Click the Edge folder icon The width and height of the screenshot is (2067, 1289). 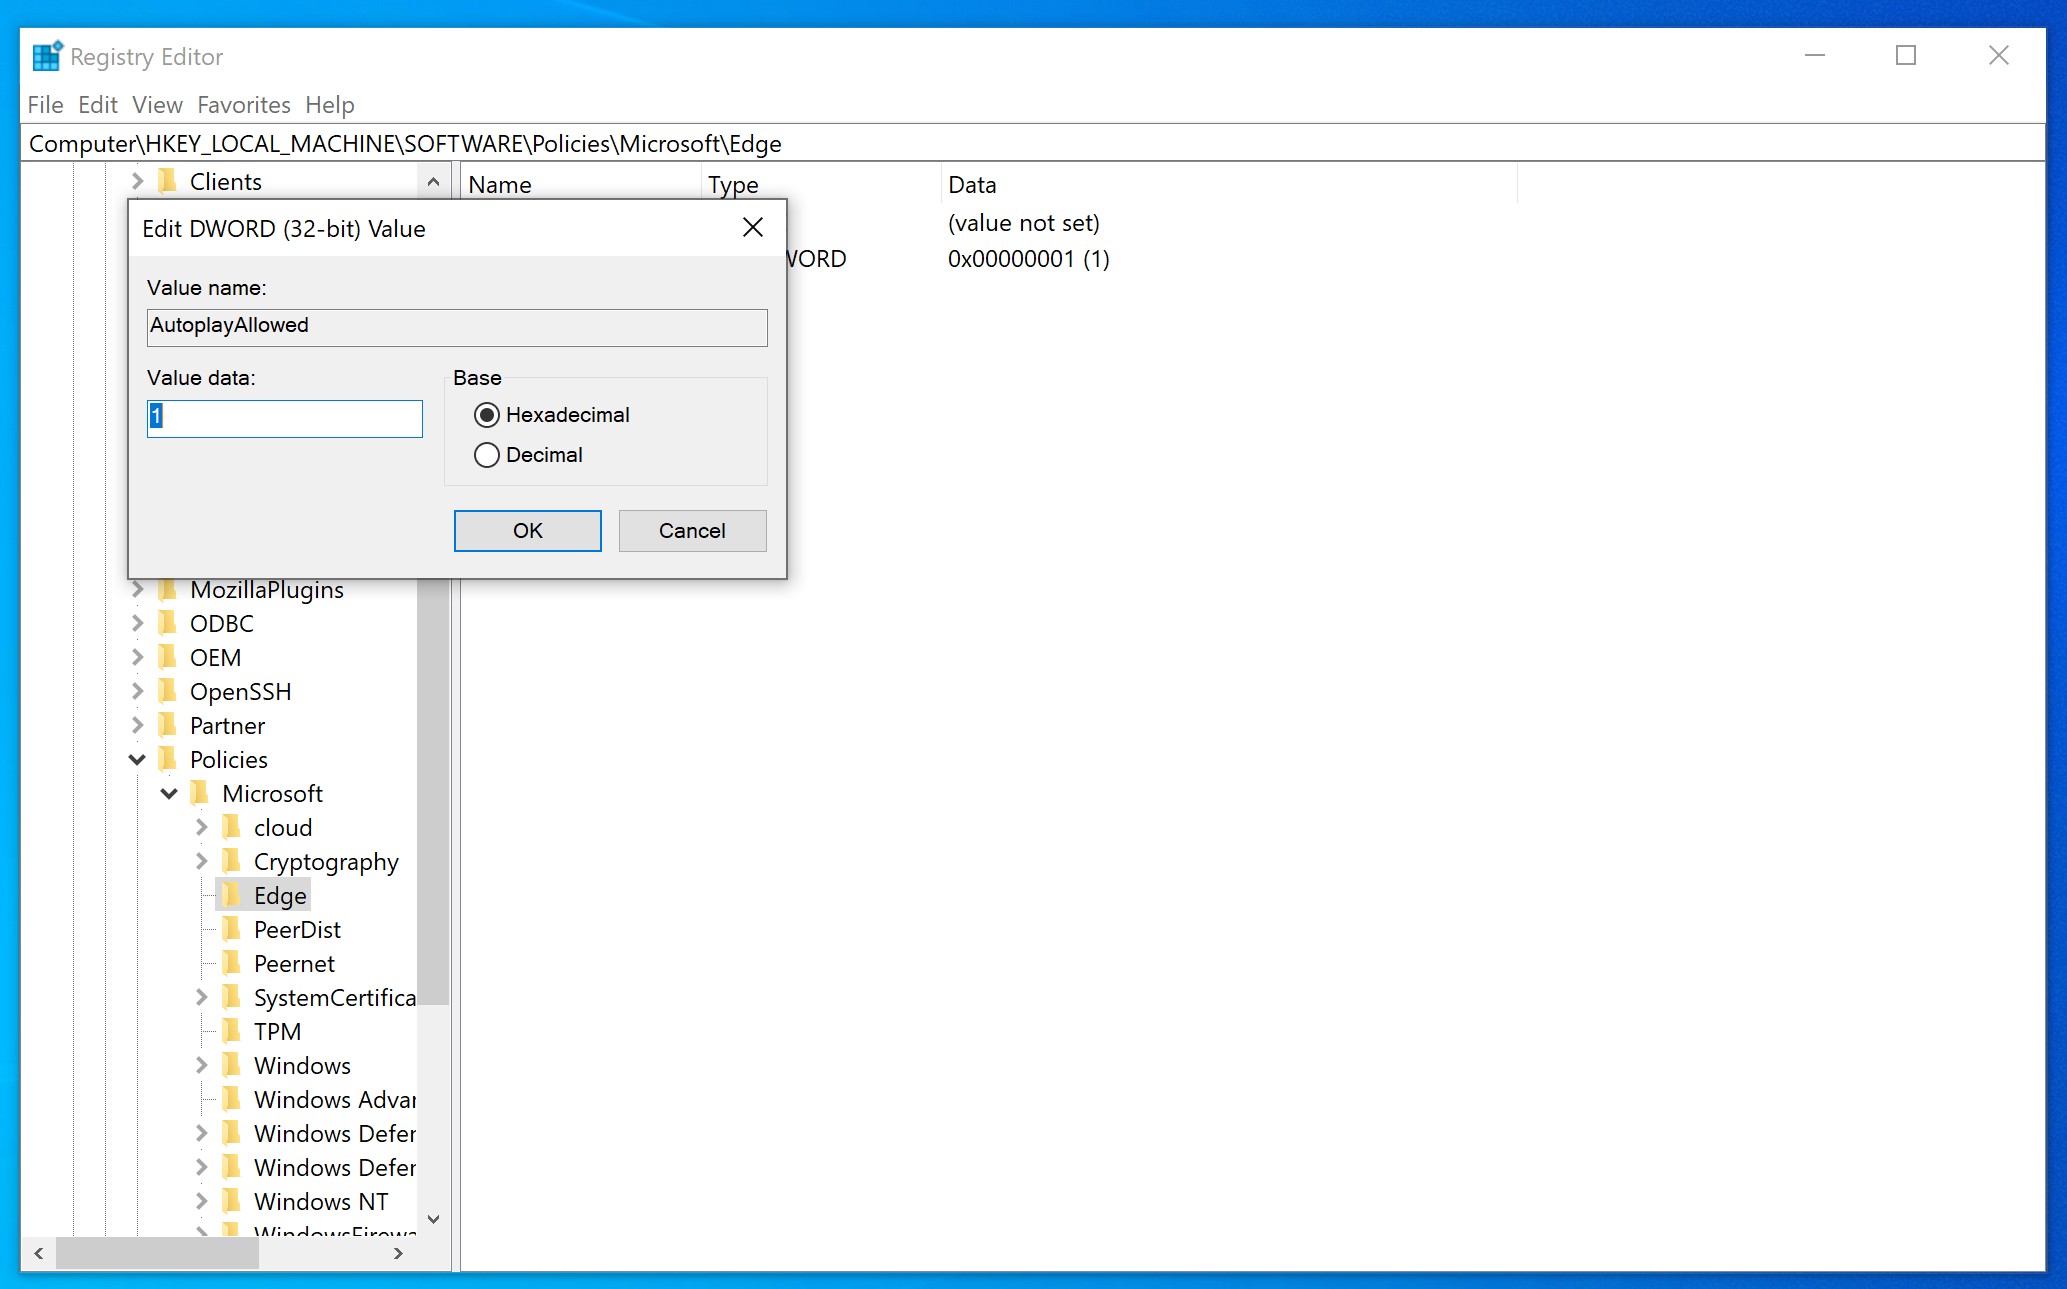point(232,895)
